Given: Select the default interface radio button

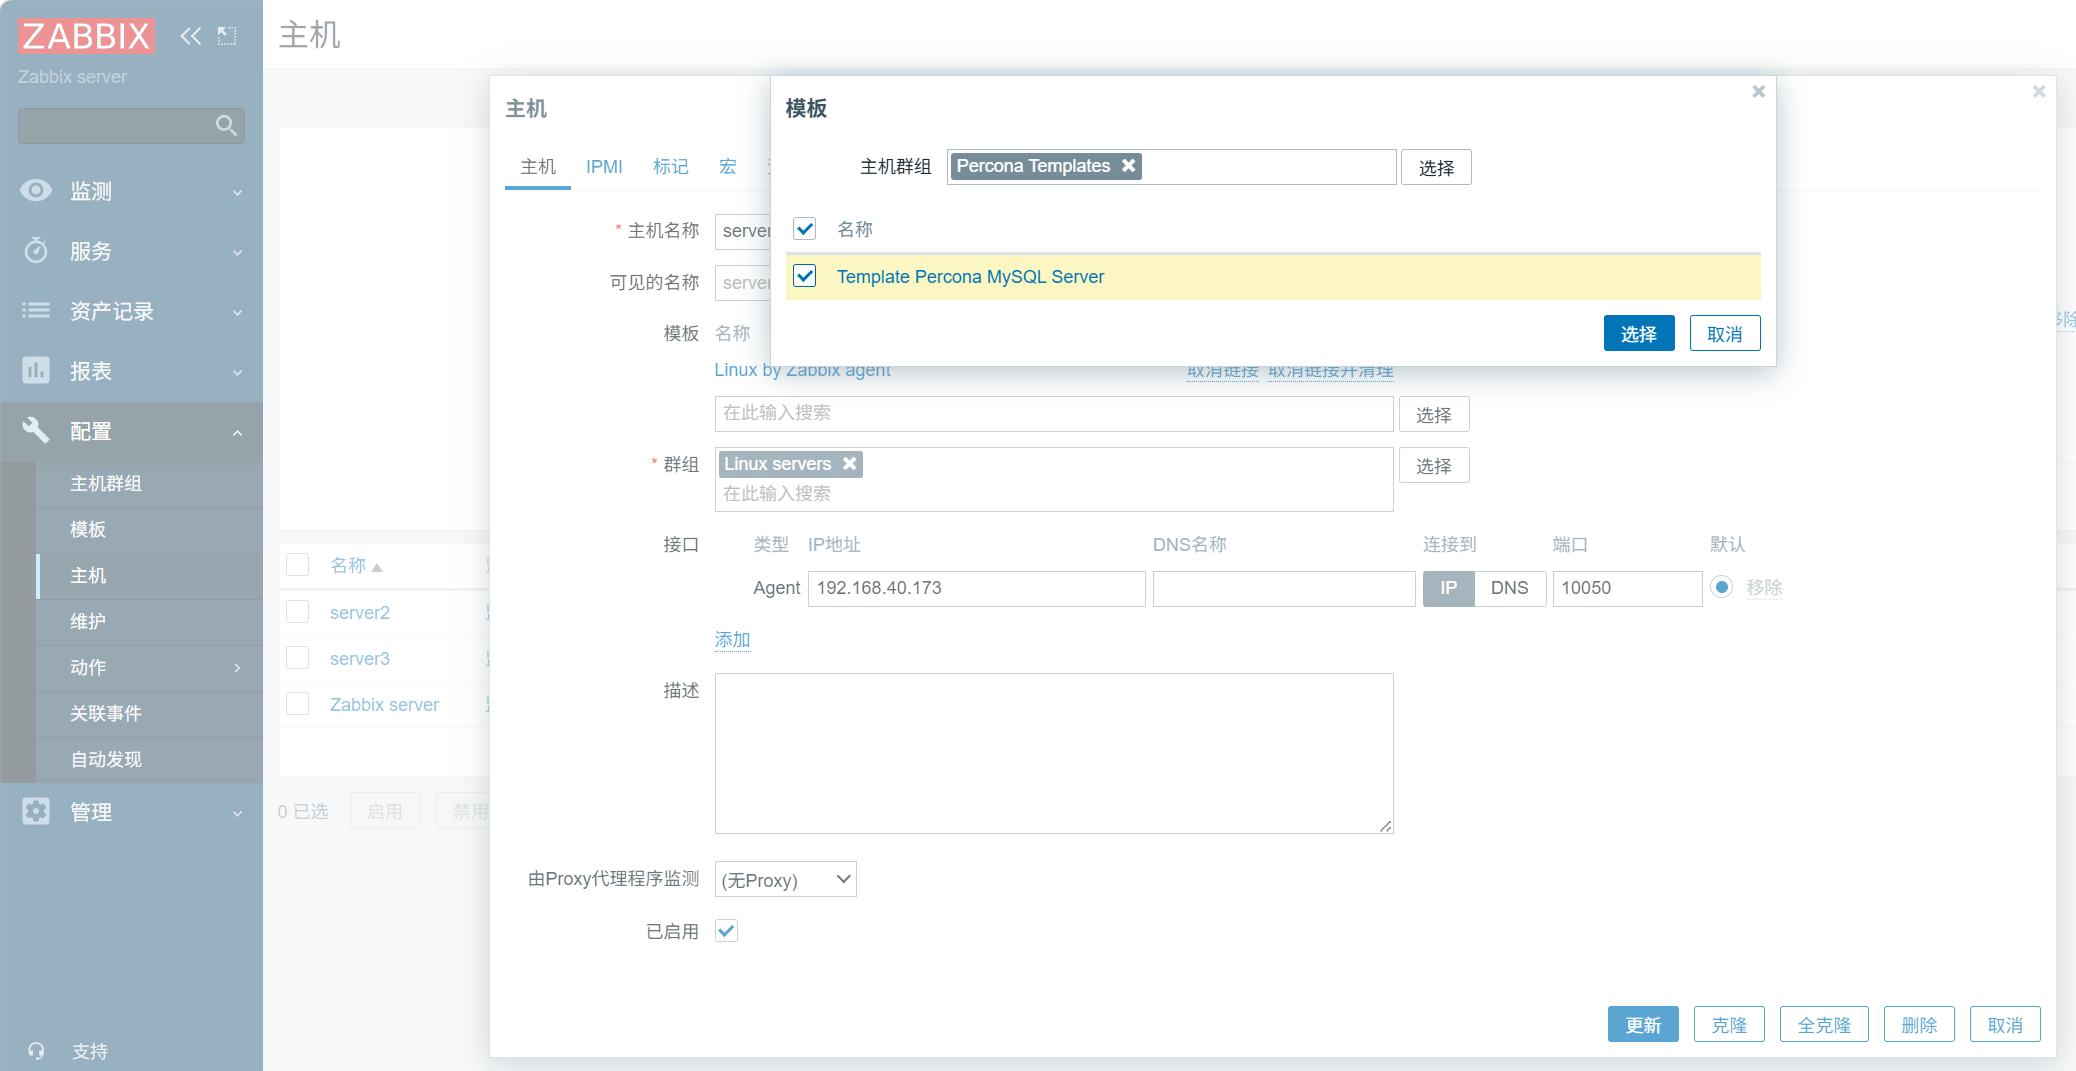Looking at the screenshot, I should (x=1721, y=587).
